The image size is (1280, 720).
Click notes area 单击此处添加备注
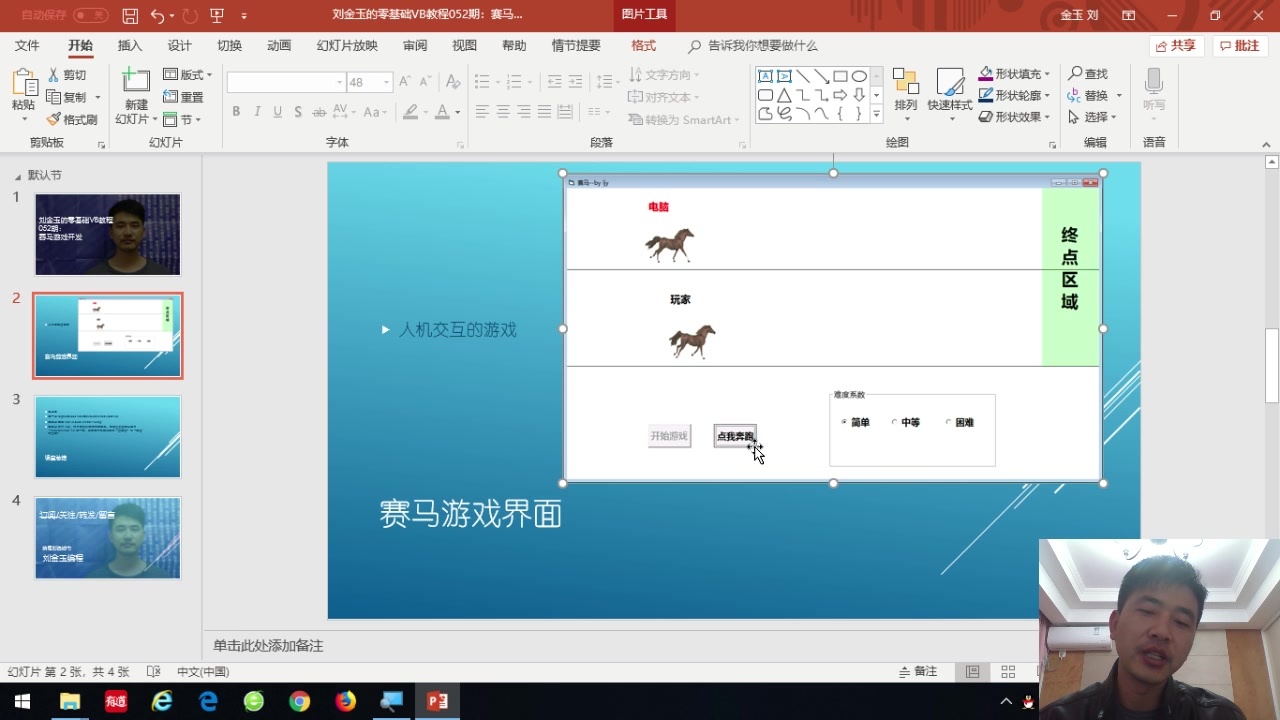(x=268, y=646)
